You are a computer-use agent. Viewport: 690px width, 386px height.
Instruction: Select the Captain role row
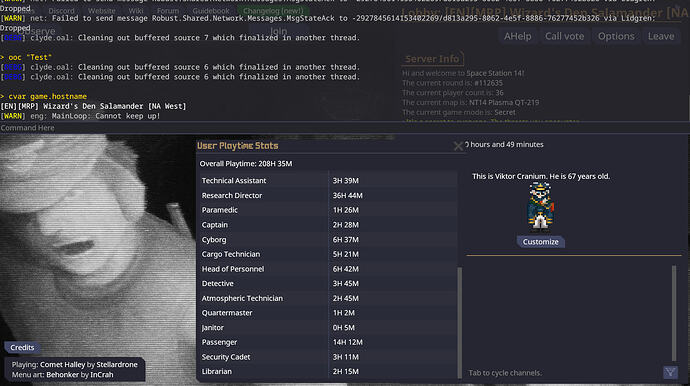[x=328, y=224]
